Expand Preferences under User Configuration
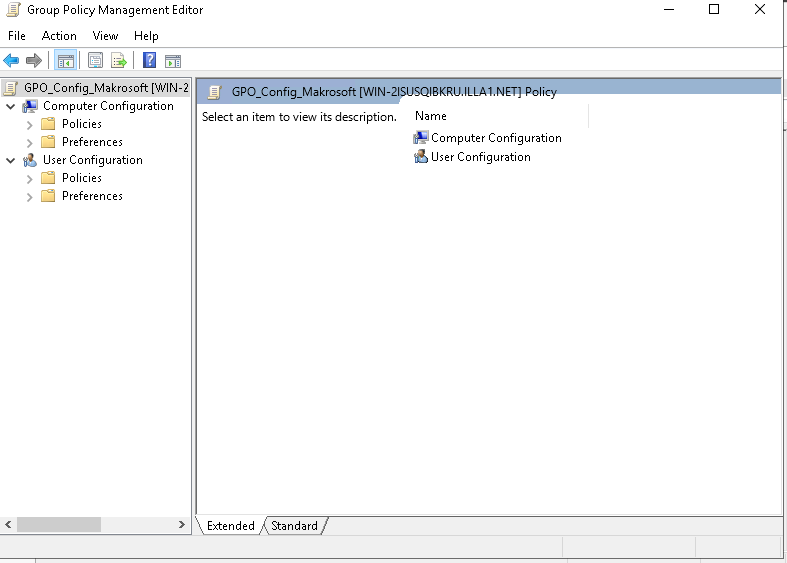The width and height of the screenshot is (787, 563). tap(30, 197)
